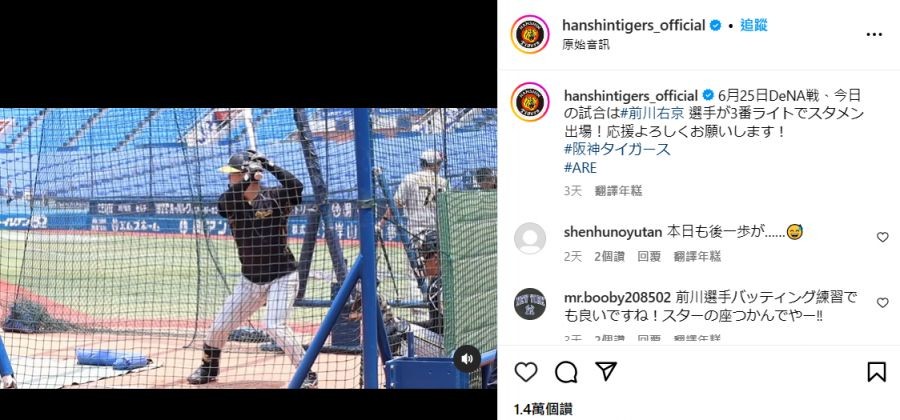The height and width of the screenshot is (420, 900).
Task: Click shenhunoyutan's gray profile avatar
Action: (530, 238)
